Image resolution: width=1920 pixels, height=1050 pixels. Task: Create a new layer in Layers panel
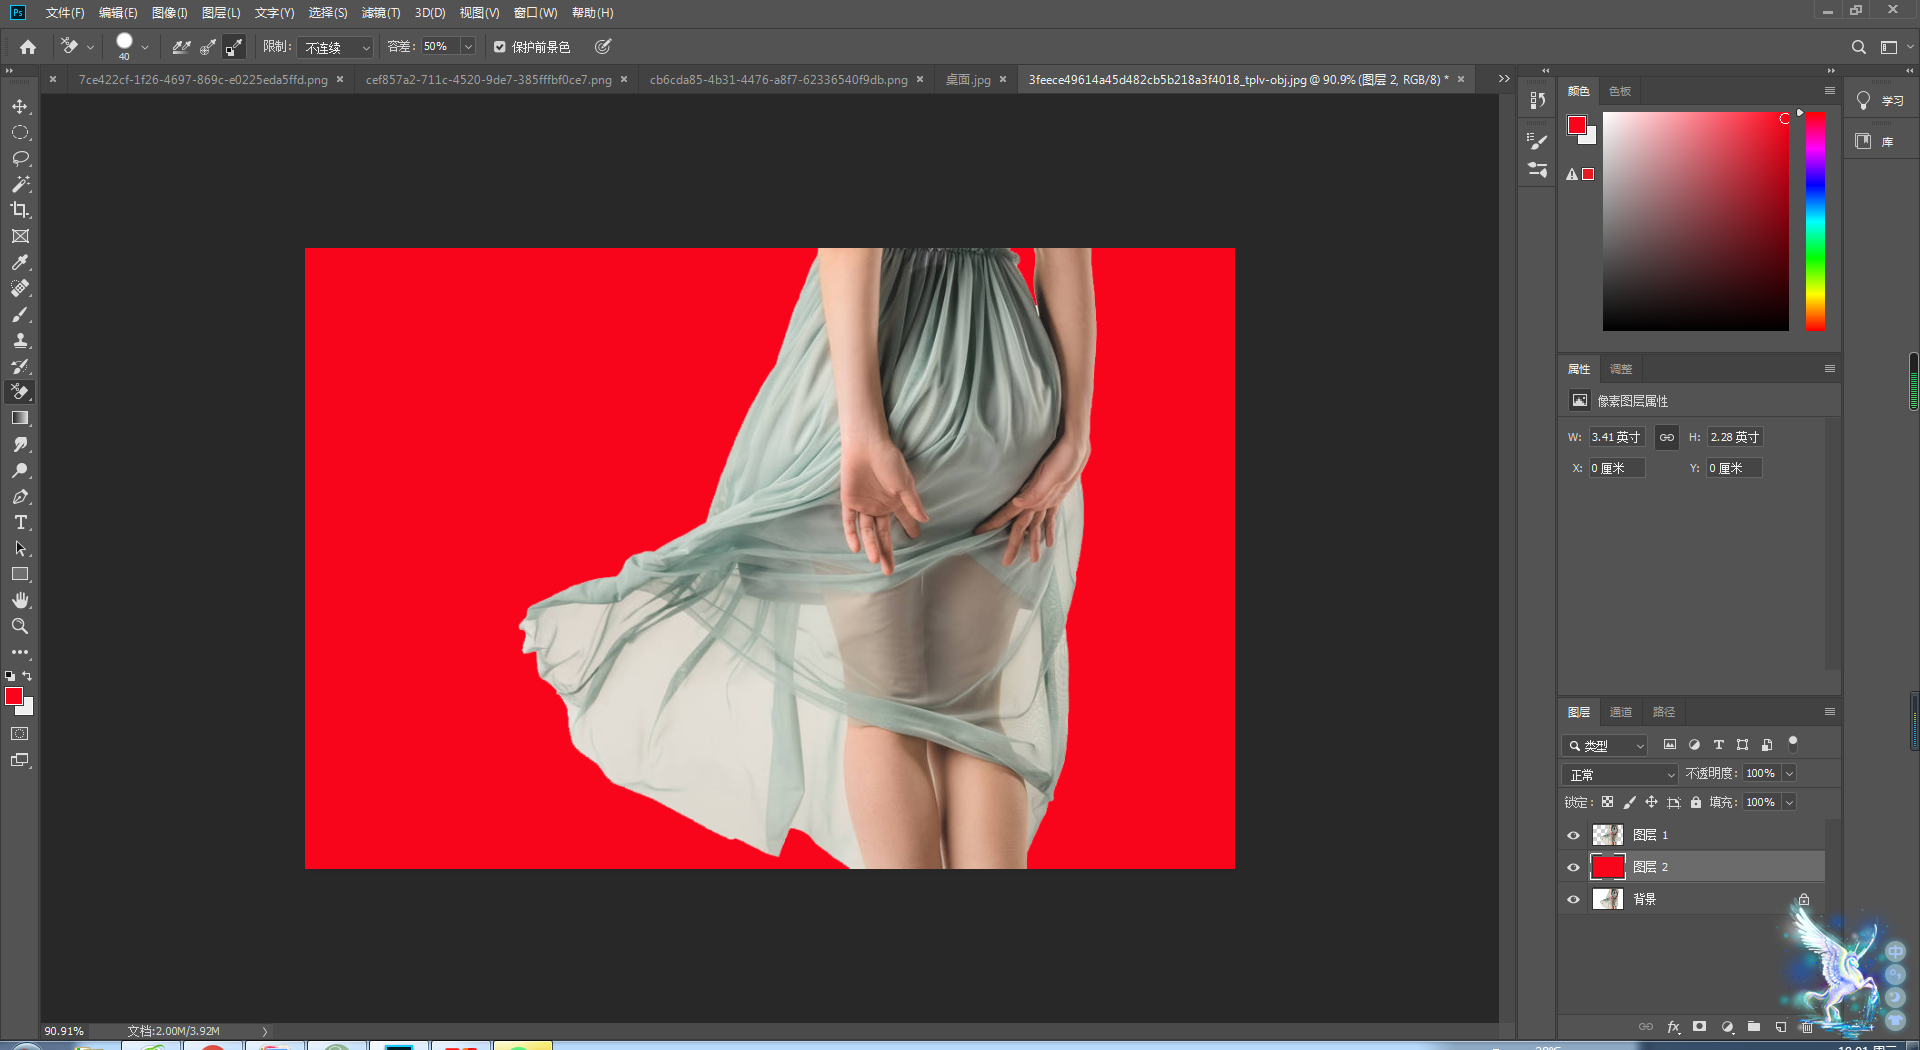[x=1780, y=1027]
